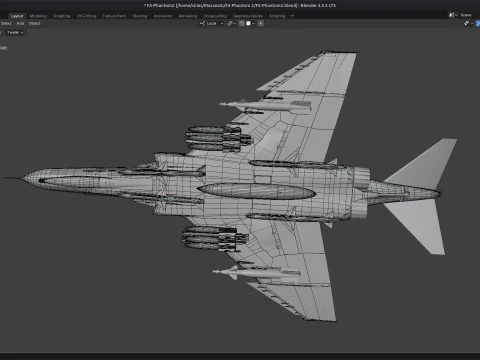Open the Modeling workspace tab
The image size is (480, 360).
coord(38,16)
